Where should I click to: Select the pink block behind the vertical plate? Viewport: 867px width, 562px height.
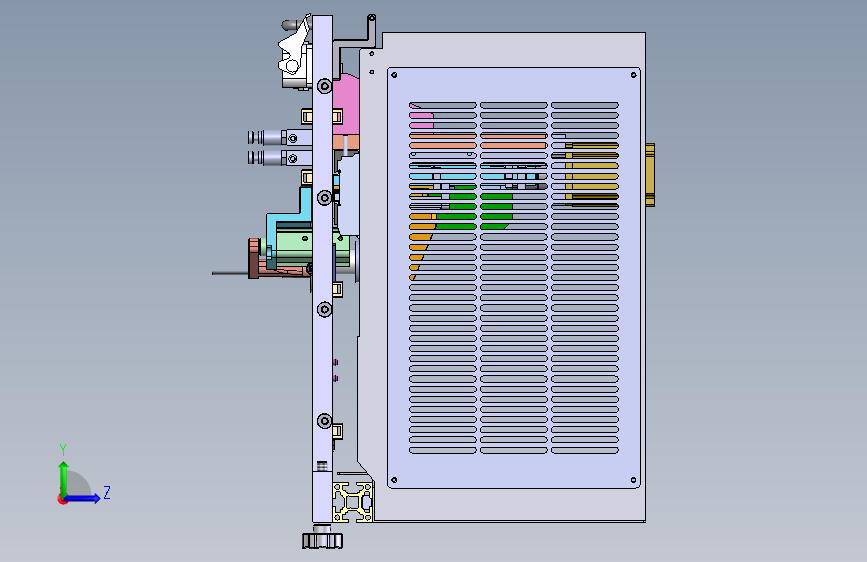point(346,103)
